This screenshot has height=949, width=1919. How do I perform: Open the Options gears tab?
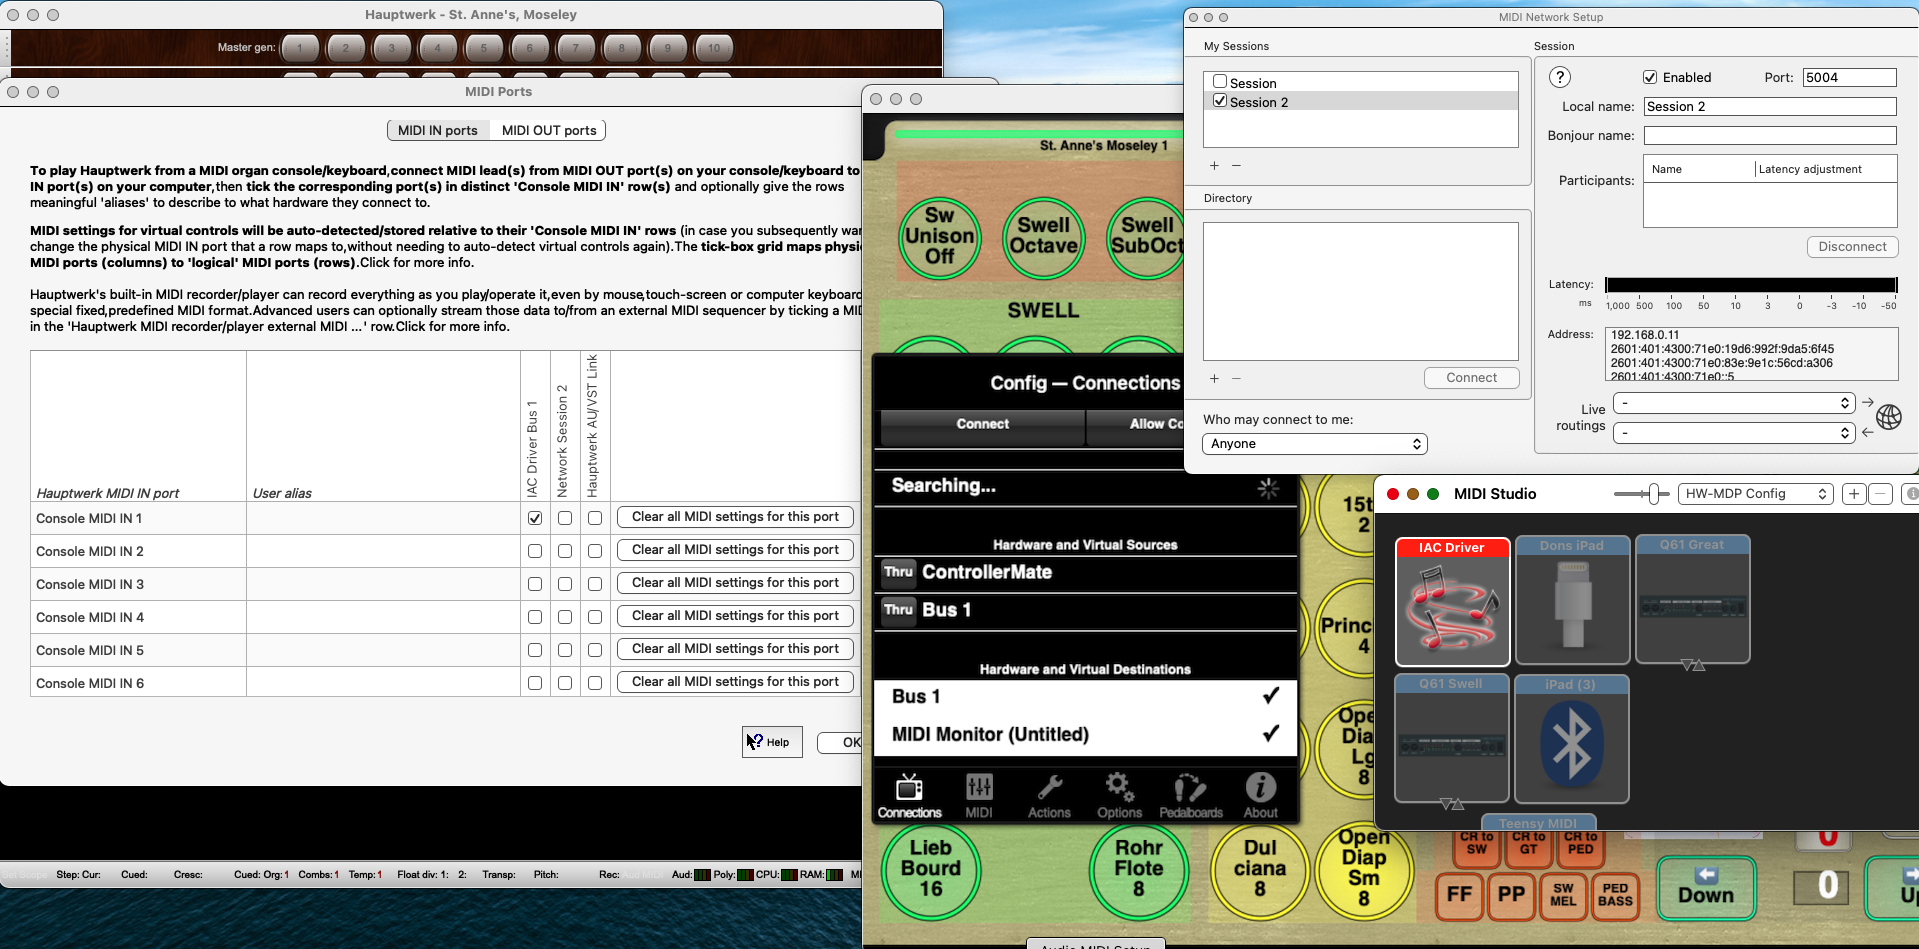pyautogui.click(x=1119, y=796)
